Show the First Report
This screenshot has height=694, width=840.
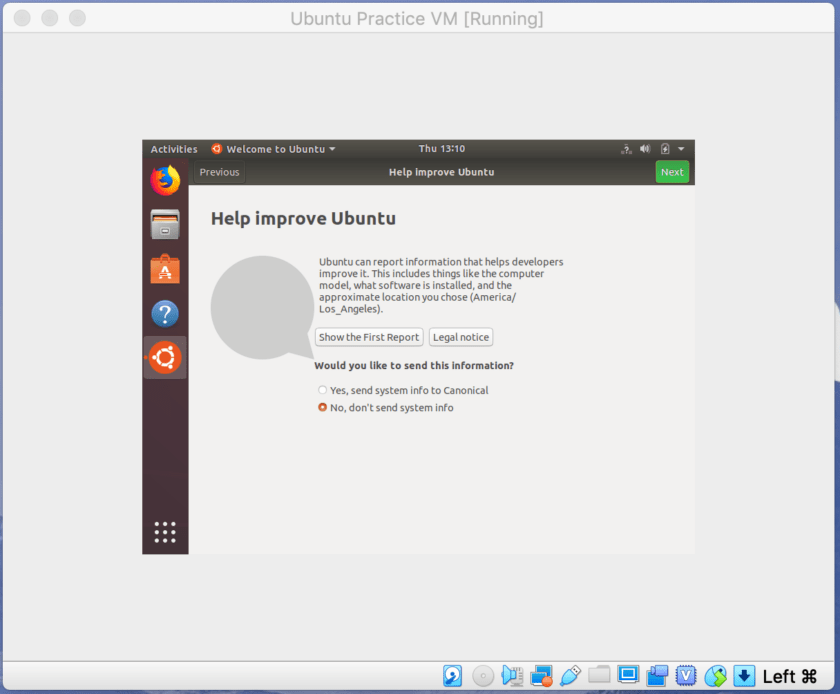[x=369, y=337]
